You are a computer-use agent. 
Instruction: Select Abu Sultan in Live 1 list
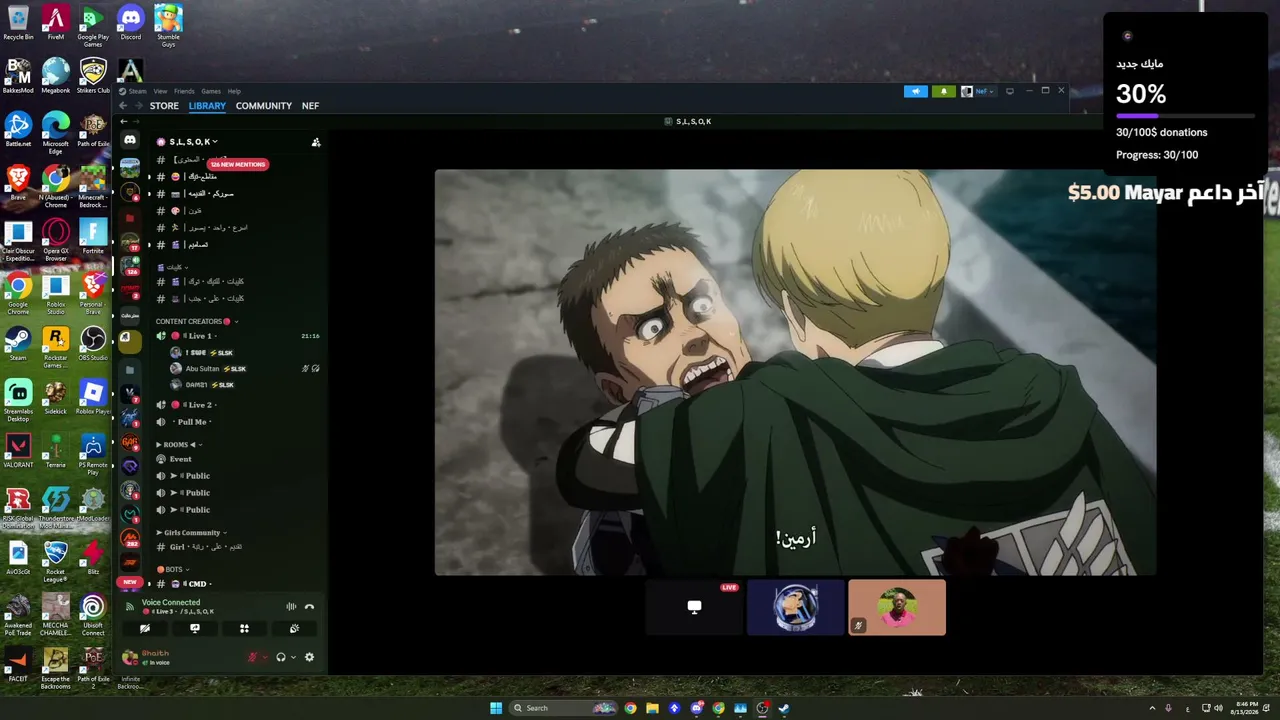click(244, 369)
